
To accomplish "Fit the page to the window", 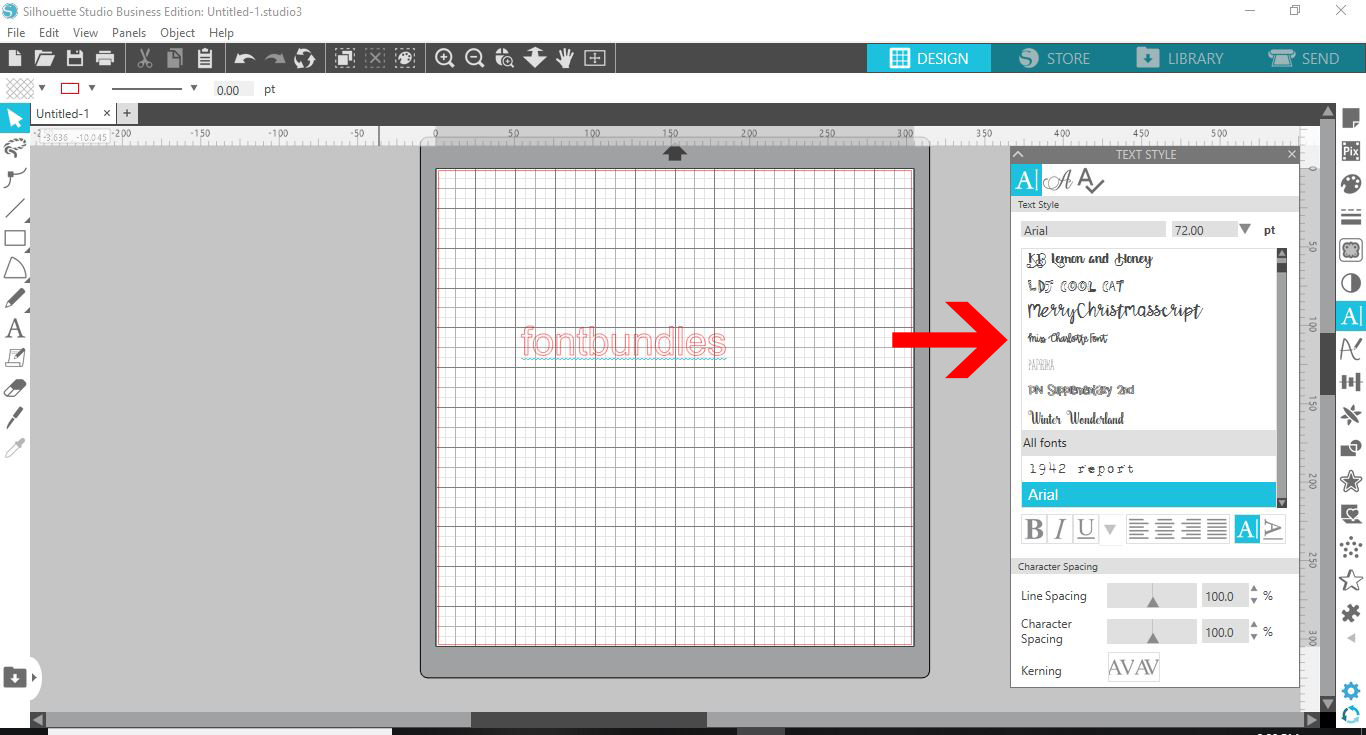I will click(595, 58).
